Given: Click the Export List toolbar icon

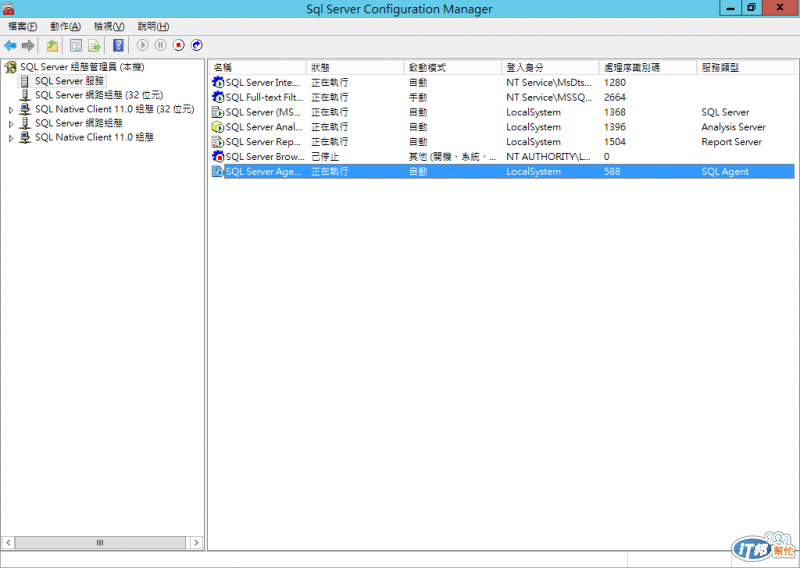Looking at the screenshot, I should [94, 45].
